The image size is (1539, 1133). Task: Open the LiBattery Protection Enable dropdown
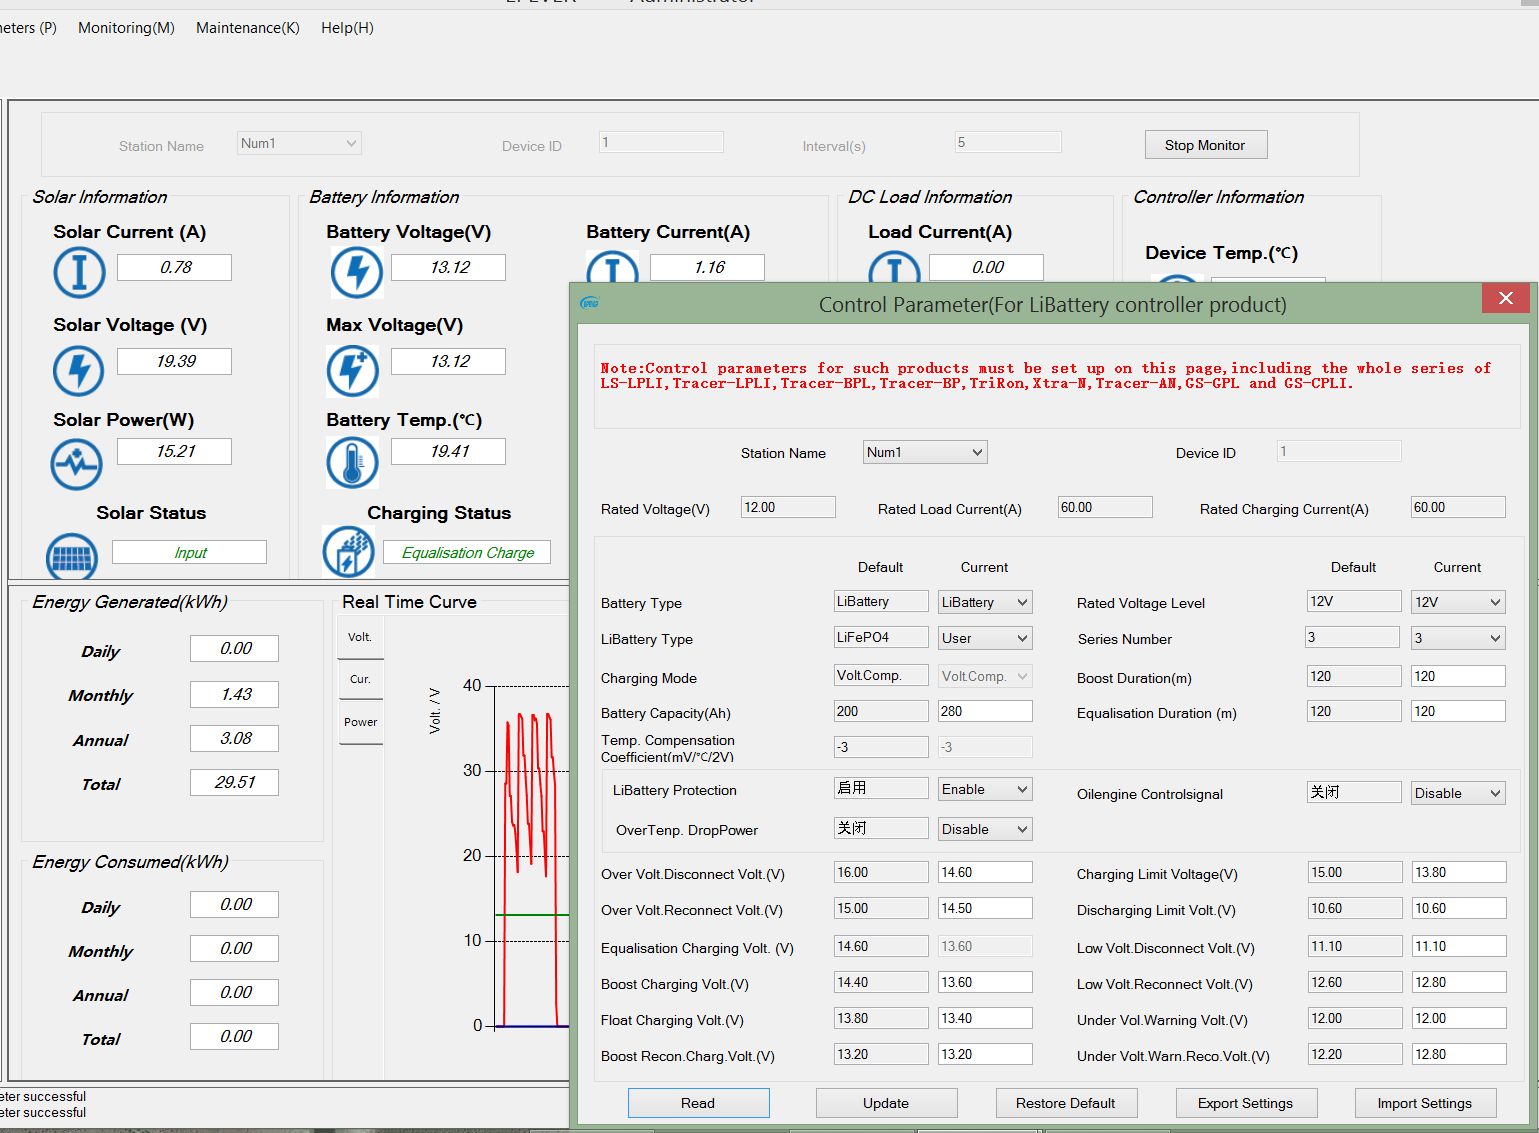pyautogui.click(x=984, y=789)
